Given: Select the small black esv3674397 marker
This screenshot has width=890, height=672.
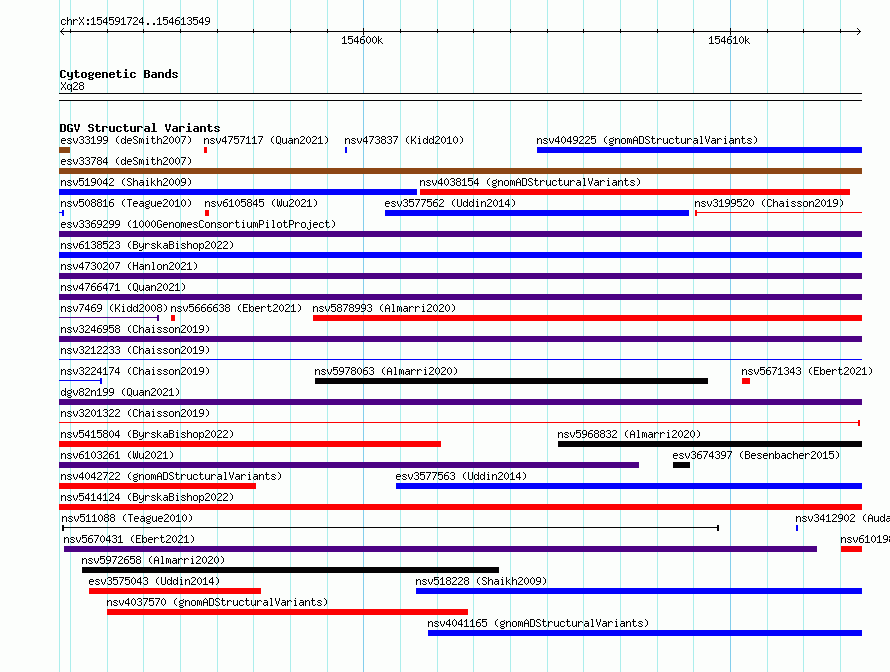Looking at the screenshot, I should [681, 465].
